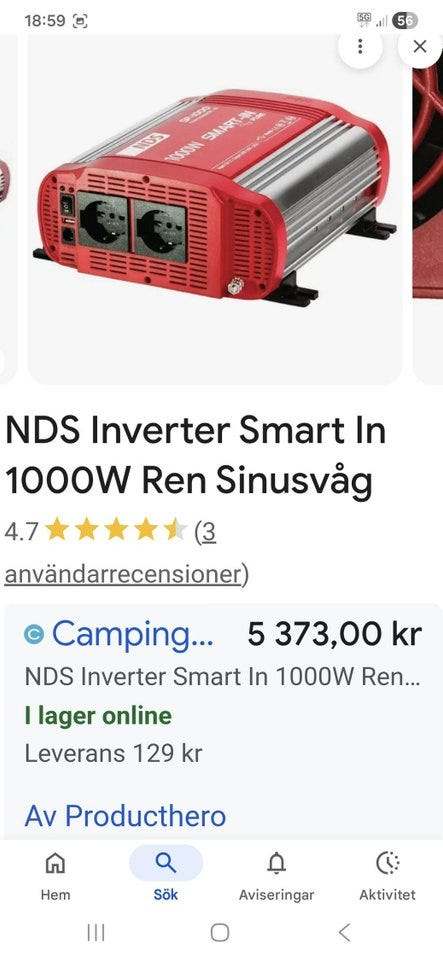Tap the Leverans 129 kr shipping info
The width and height of the screenshot is (443, 960).
[x=113, y=753]
